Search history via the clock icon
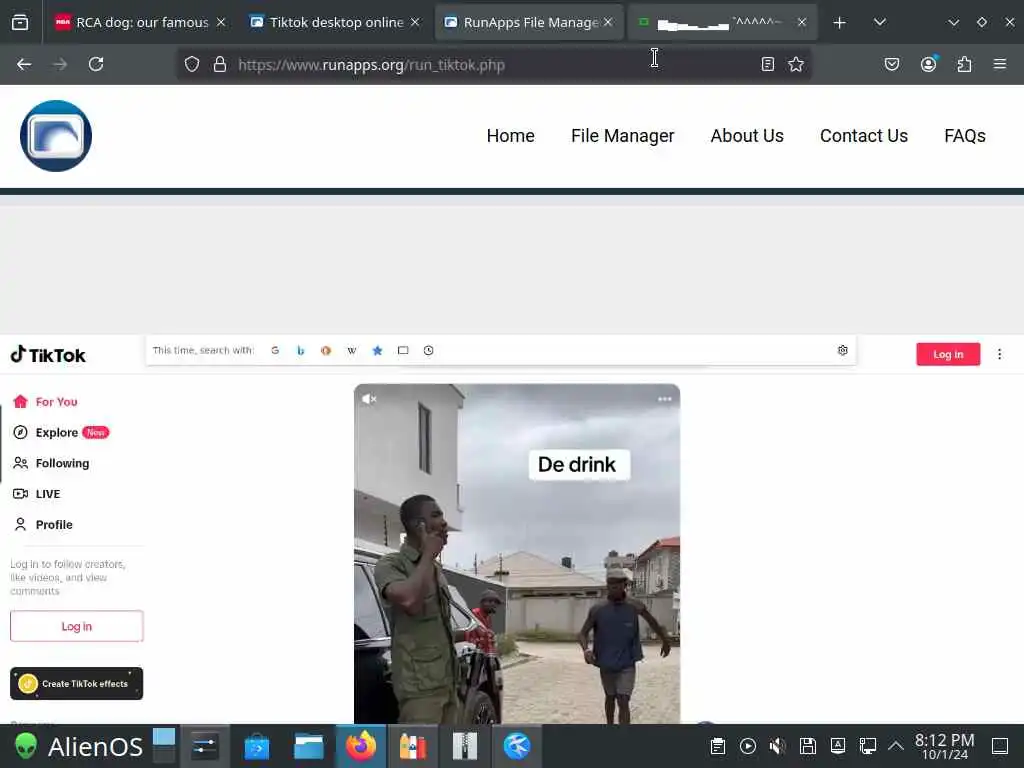1024x768 pixels. (x=428, y=351)
